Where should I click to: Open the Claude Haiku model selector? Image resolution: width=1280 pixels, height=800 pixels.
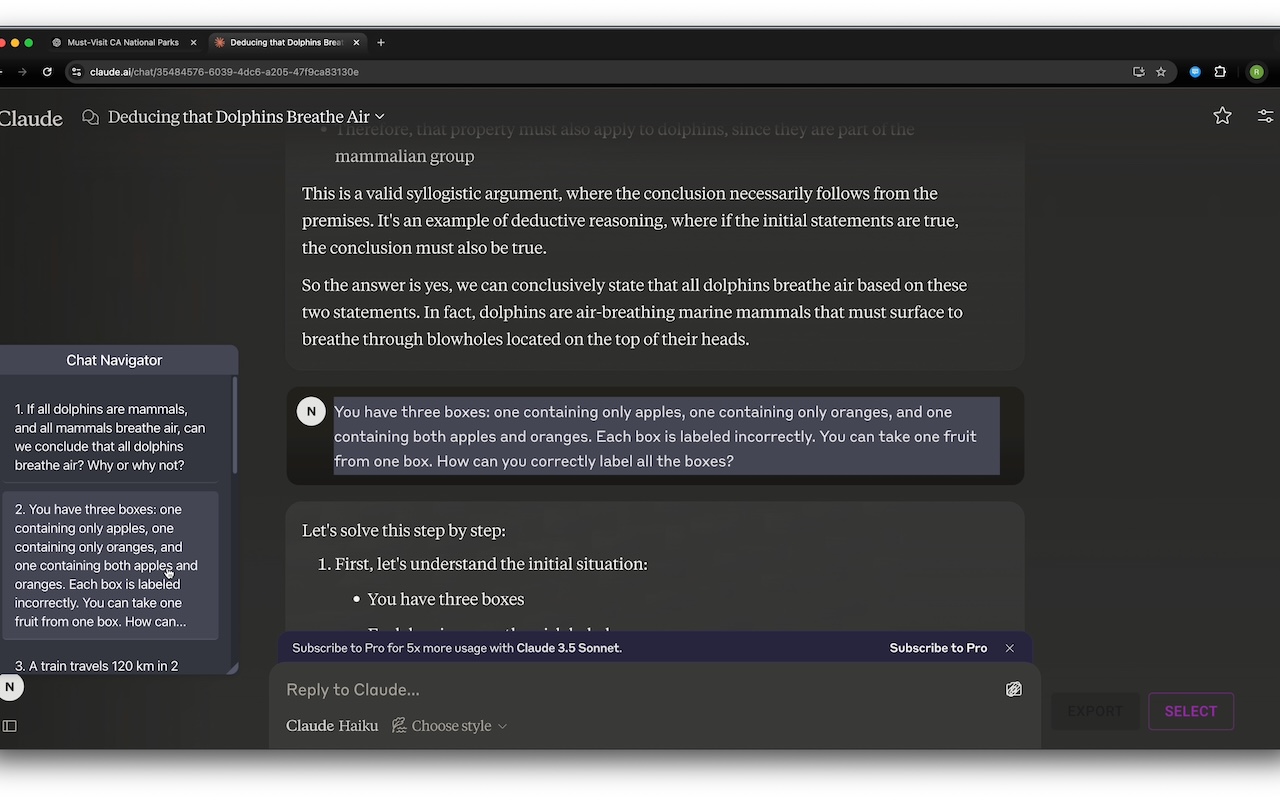pos(331,725)
